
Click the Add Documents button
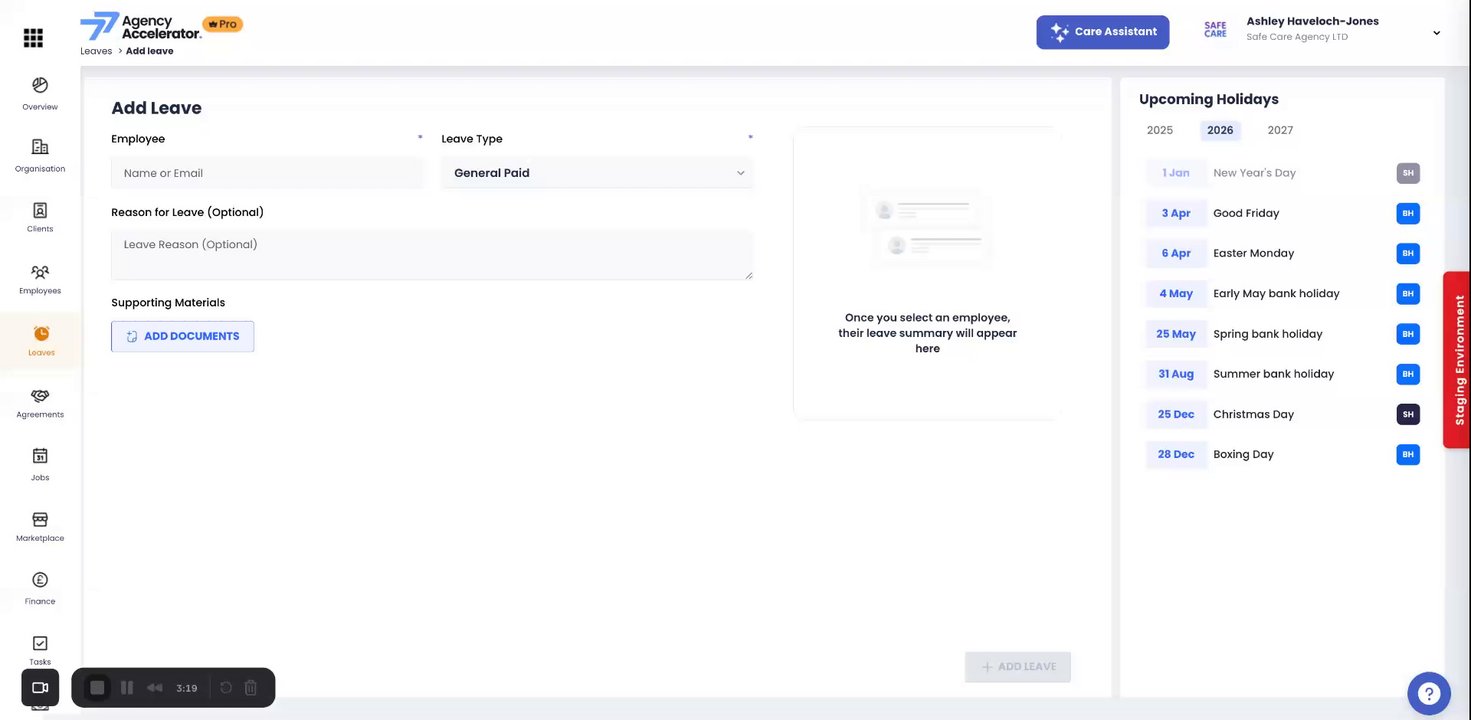[x=182, y=336]
